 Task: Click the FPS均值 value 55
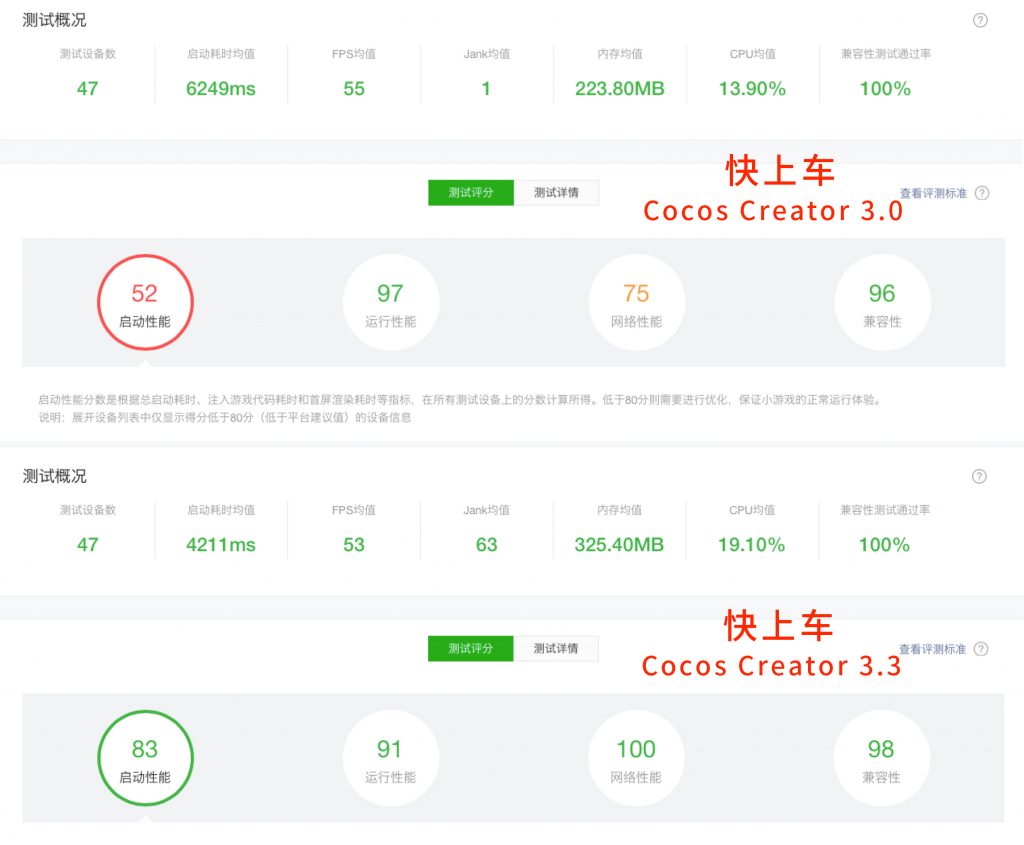pos(354,89)
